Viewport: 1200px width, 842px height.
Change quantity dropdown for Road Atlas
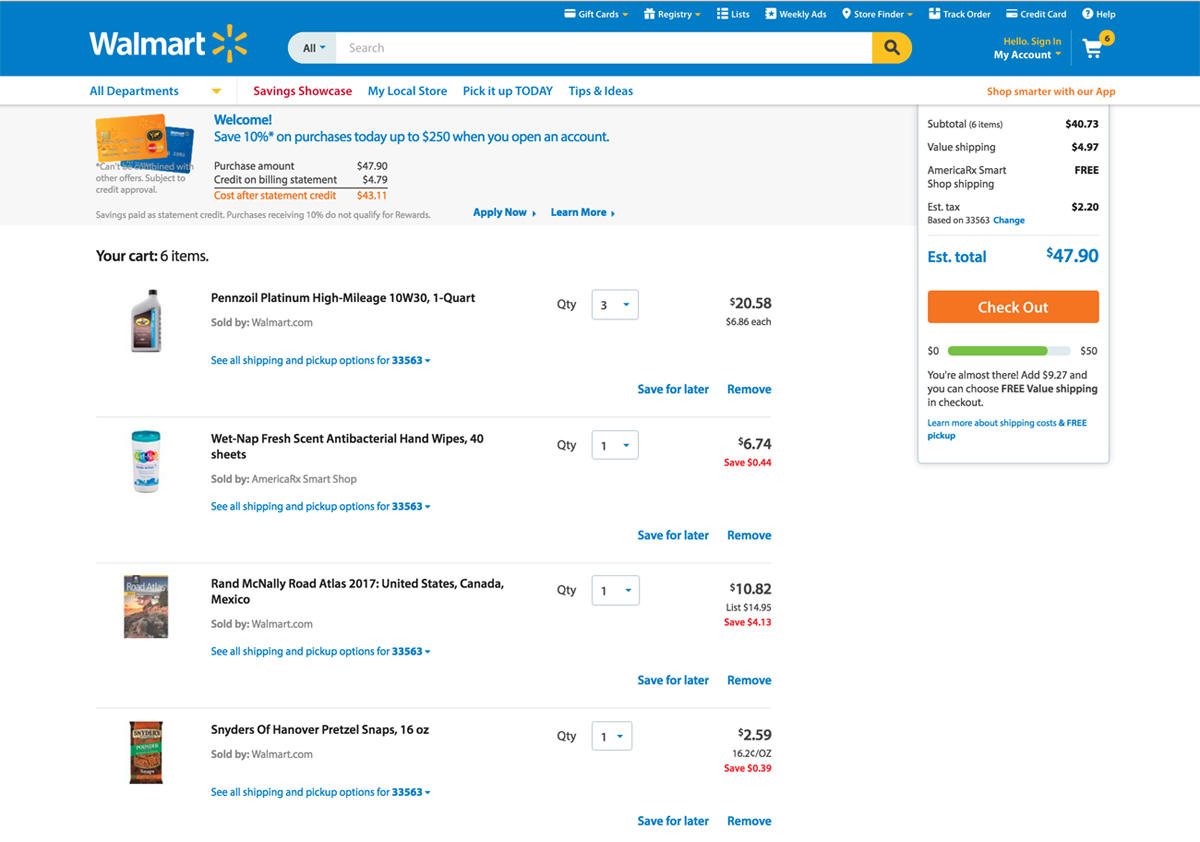click(x=615, y=590)
